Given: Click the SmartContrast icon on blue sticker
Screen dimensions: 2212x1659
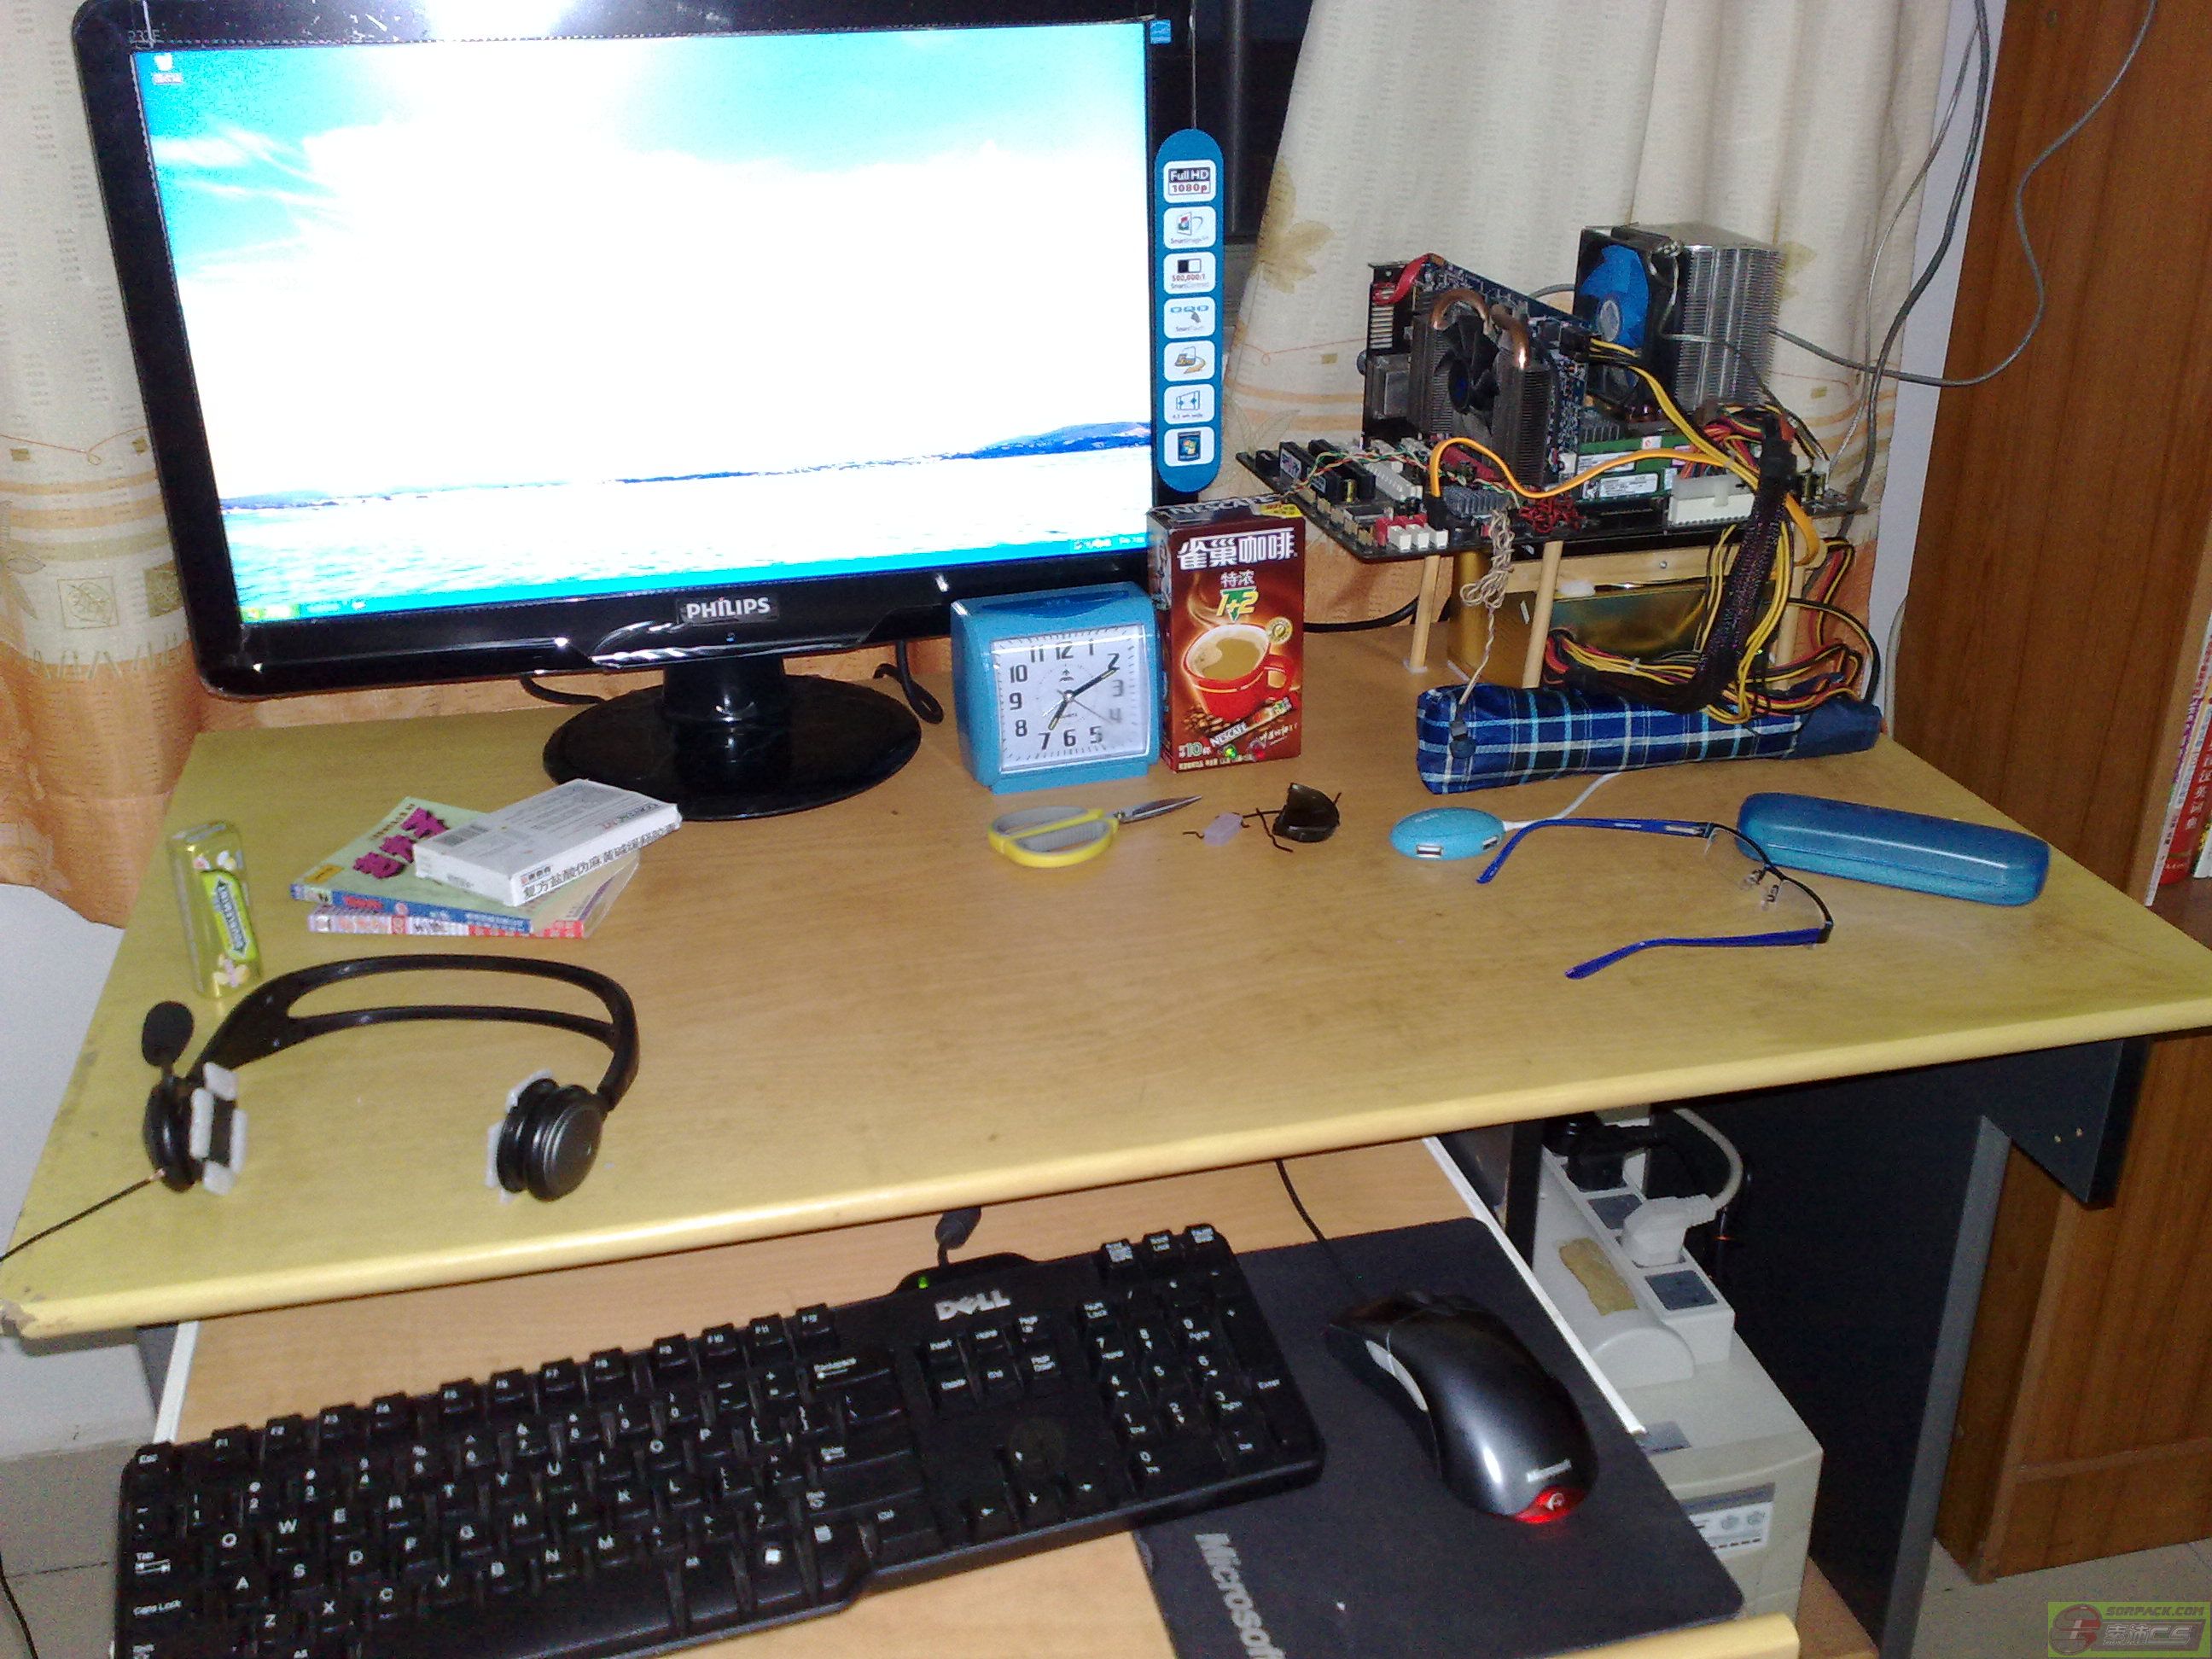Looking at the screenshot, I should [x=1190, y=274].
